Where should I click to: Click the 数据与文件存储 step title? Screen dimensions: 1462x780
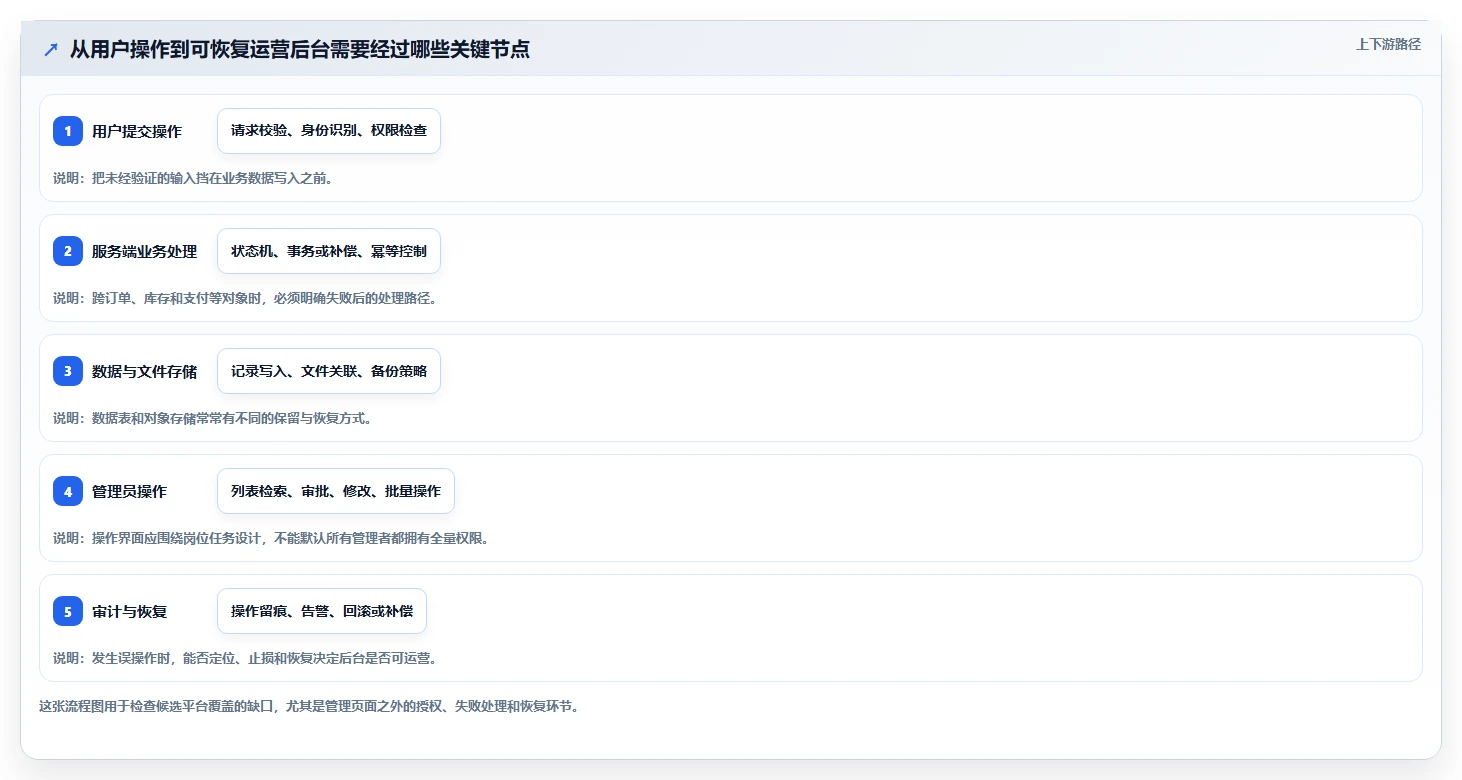145,372
